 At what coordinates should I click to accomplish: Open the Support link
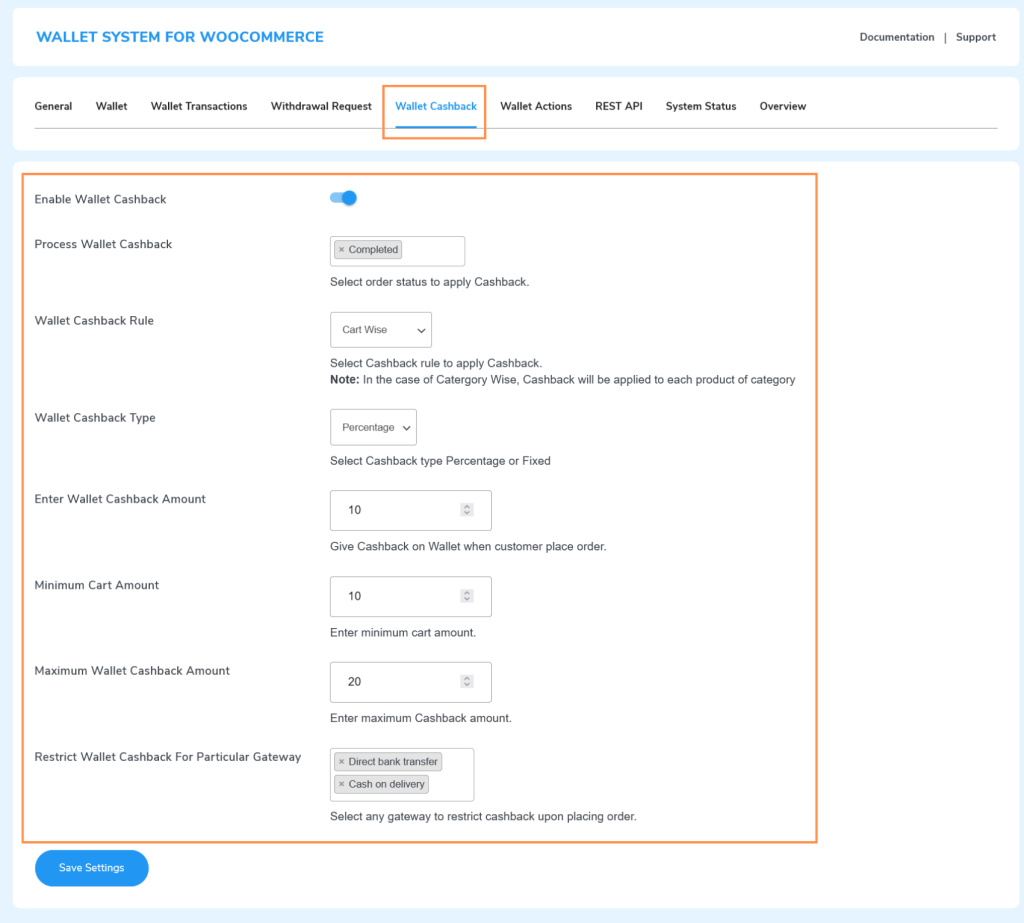(x=975, y=37)
